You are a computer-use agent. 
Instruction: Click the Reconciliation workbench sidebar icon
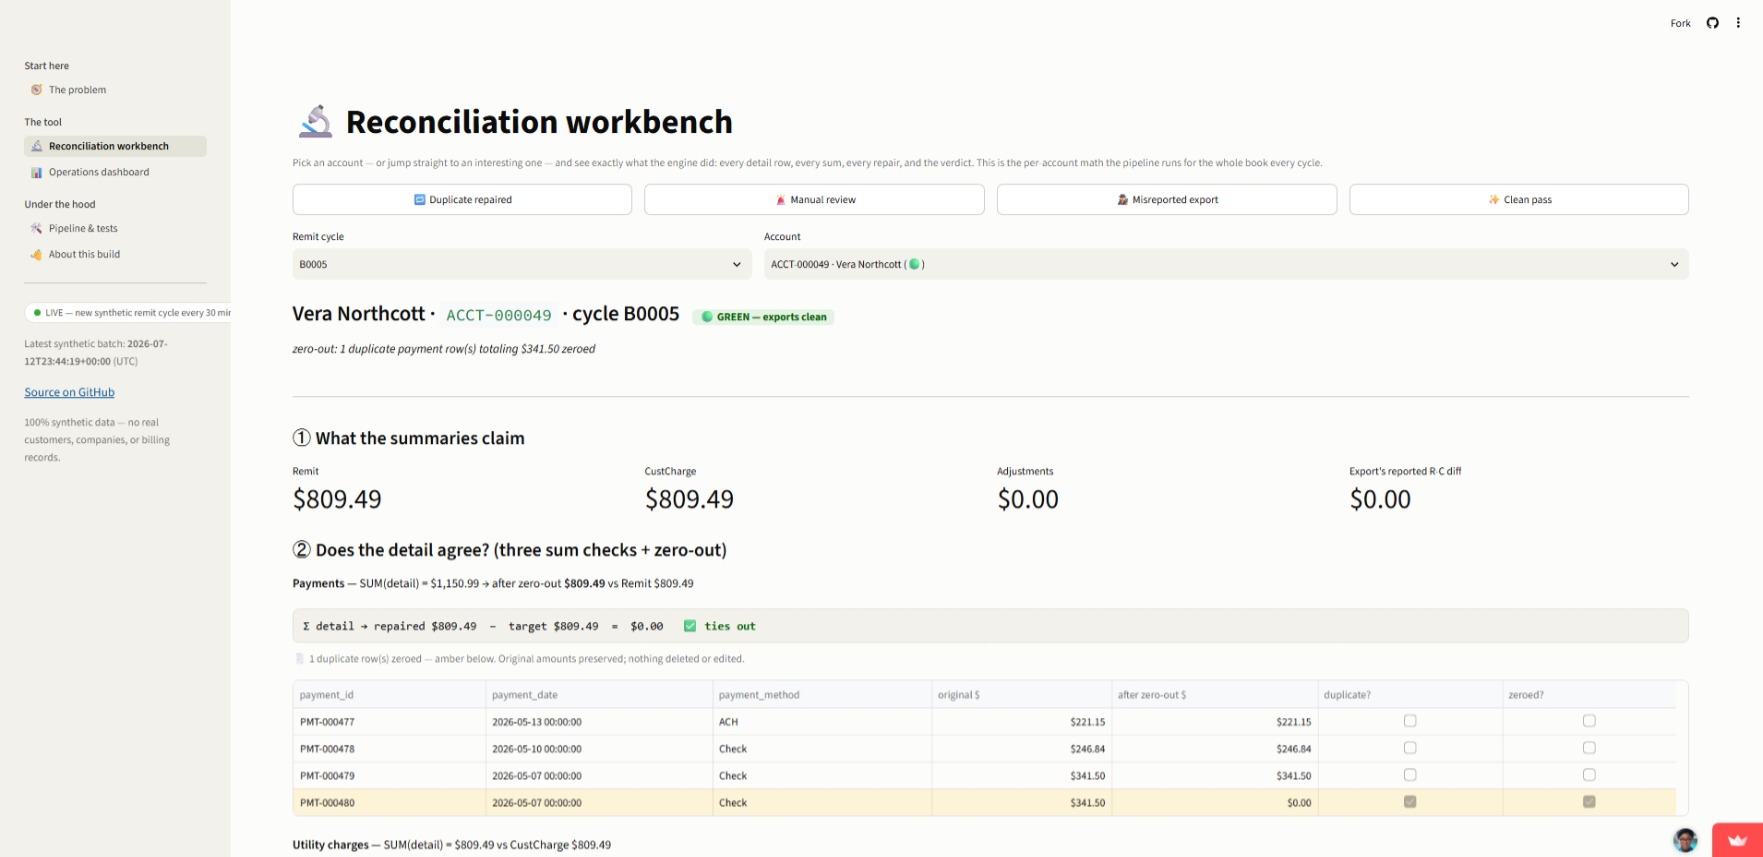pyautogui.click(x=37, y=146)
